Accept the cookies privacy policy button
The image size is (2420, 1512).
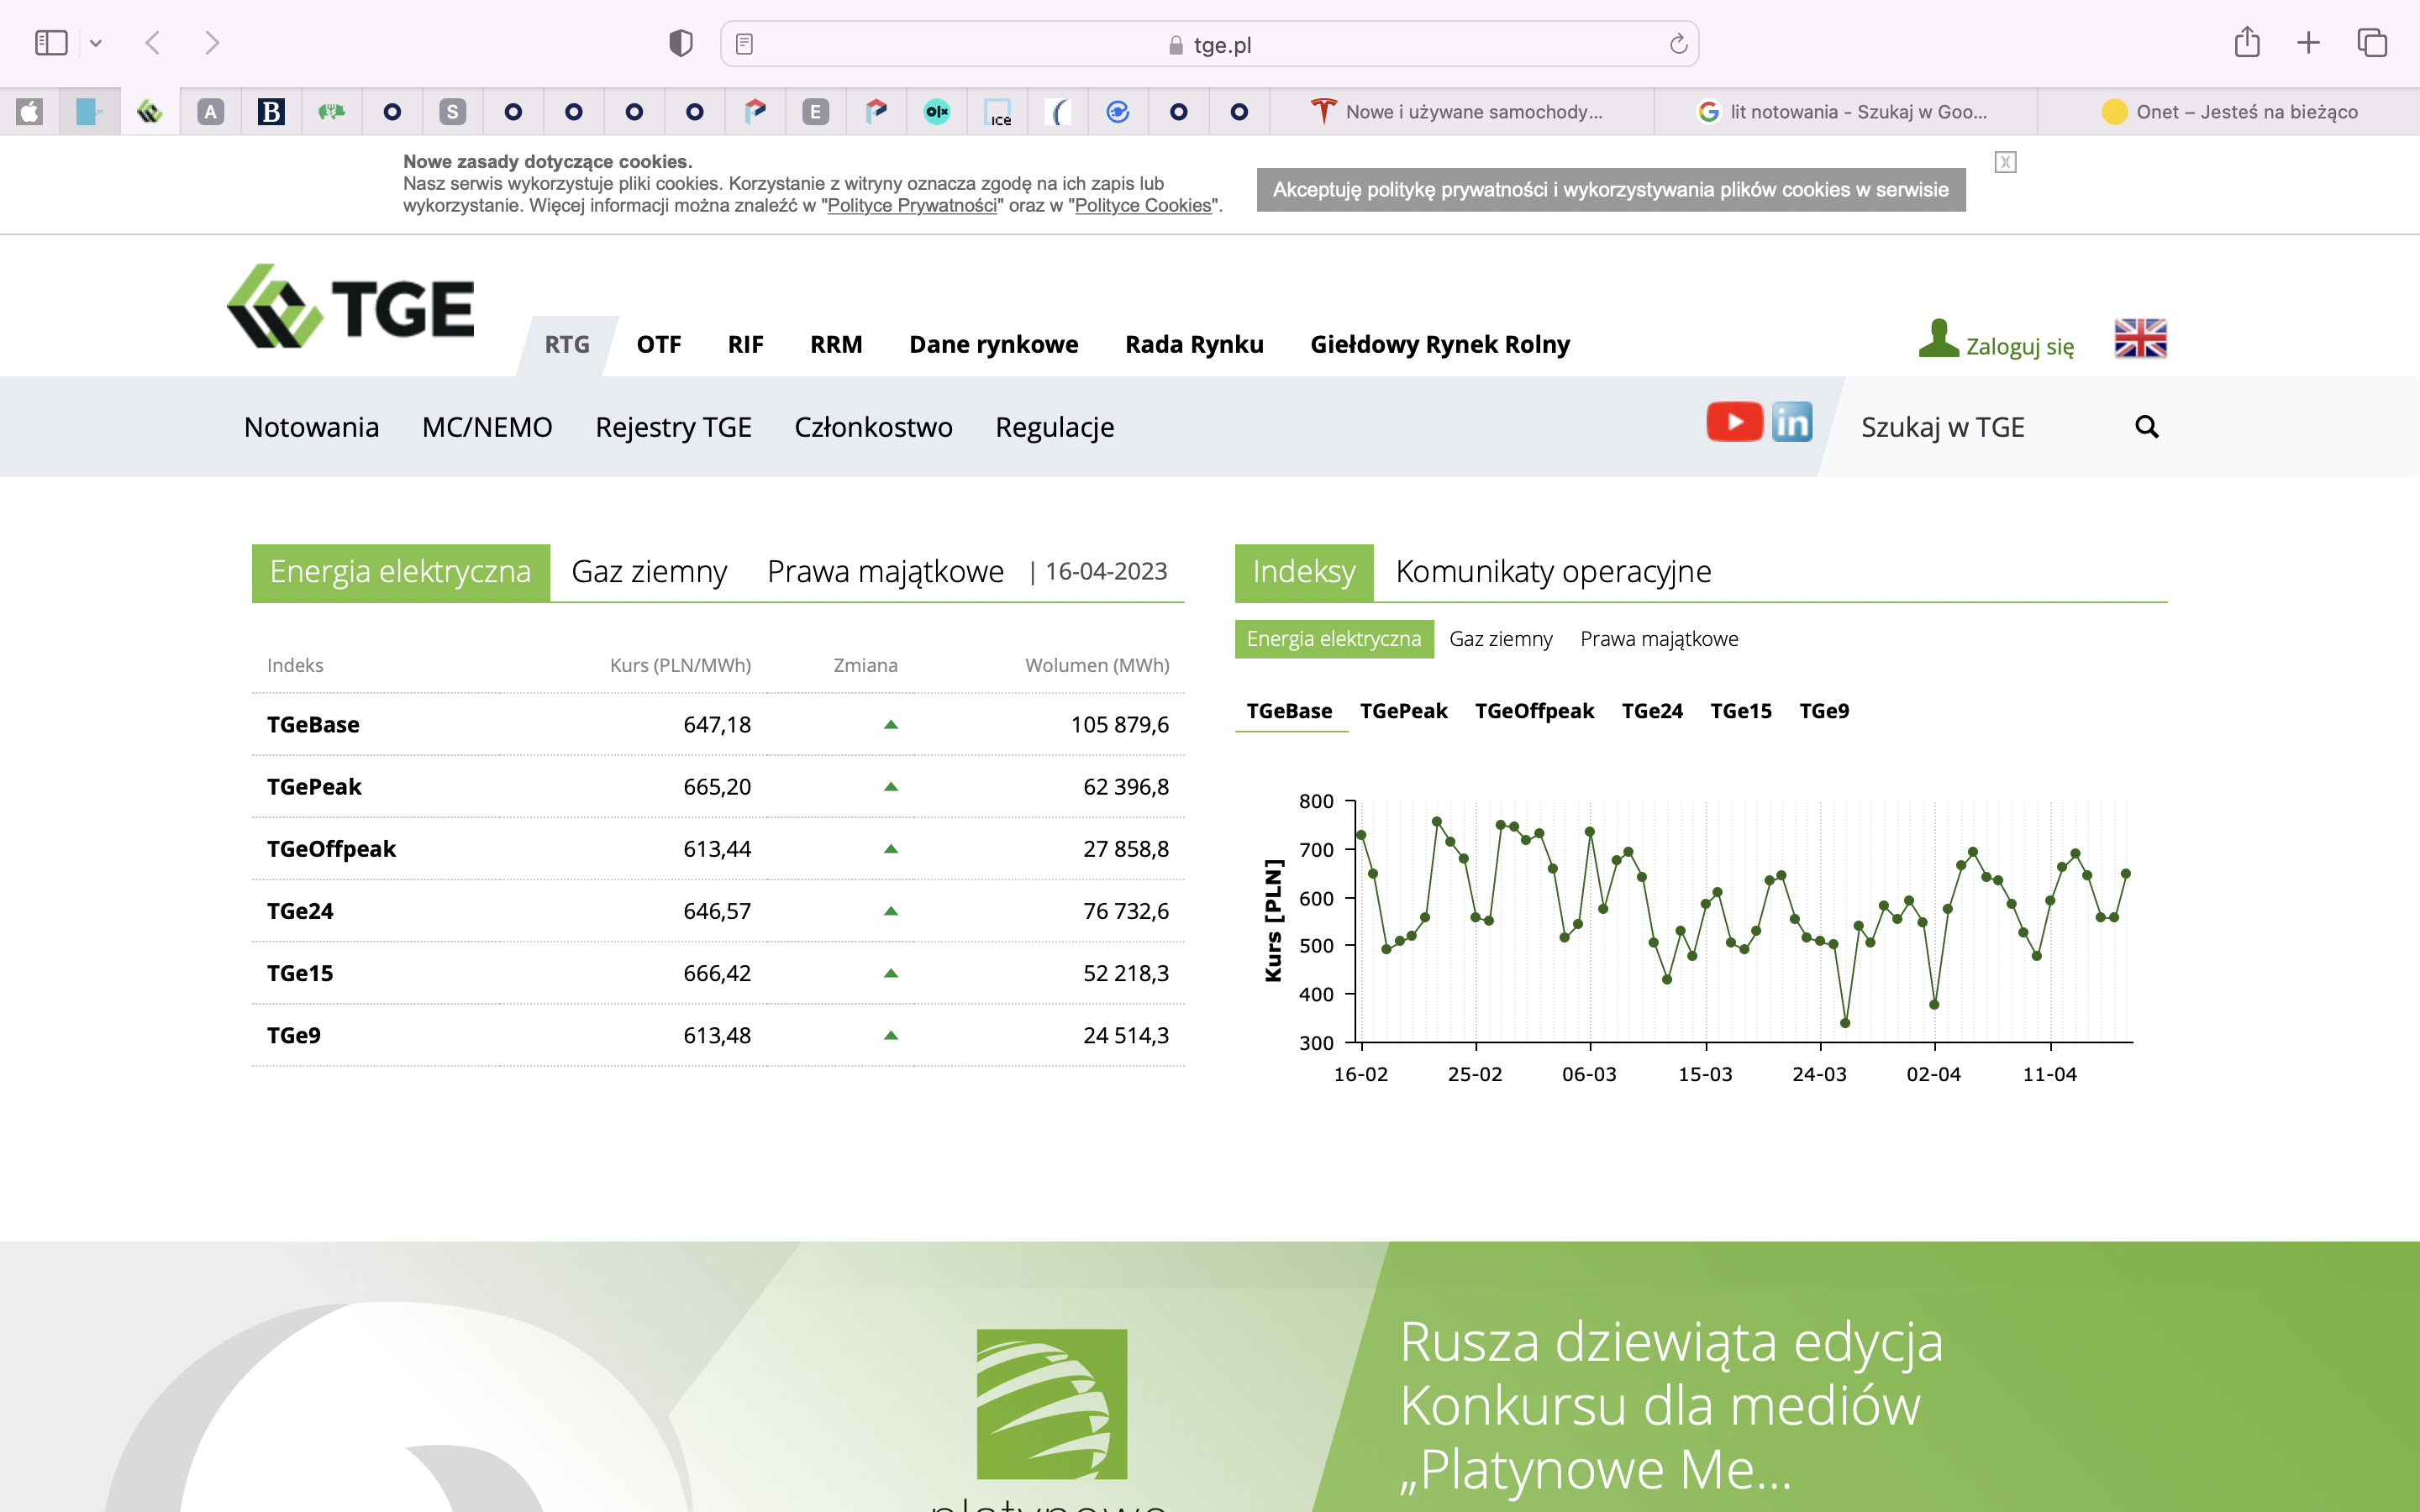click(1611, 190)
